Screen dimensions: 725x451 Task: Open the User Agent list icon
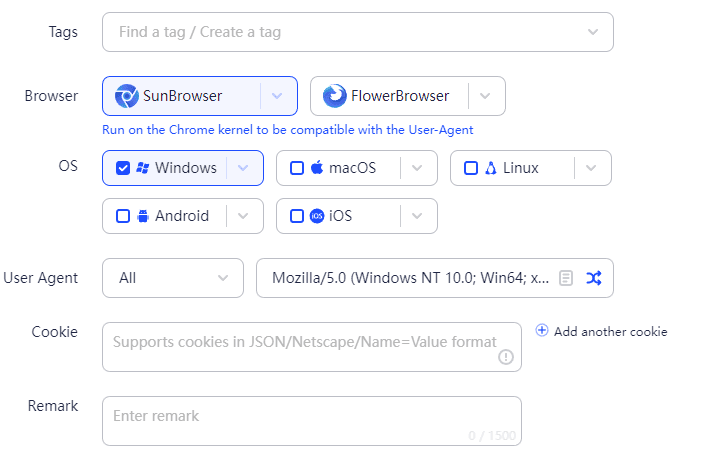pos(566,278)
